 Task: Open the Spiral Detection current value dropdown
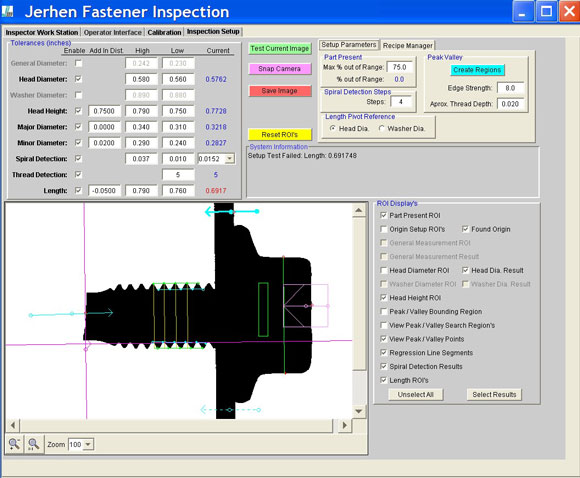(x=230, y=159)
